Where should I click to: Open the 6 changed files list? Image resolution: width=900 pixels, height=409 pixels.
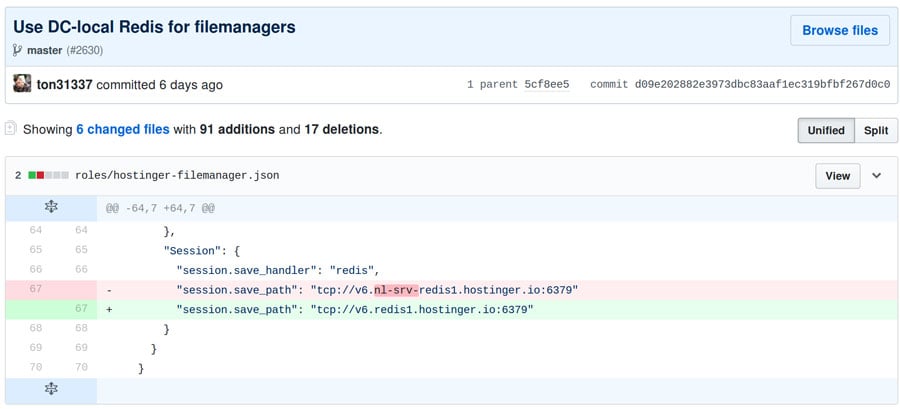[x=122, y=129]
